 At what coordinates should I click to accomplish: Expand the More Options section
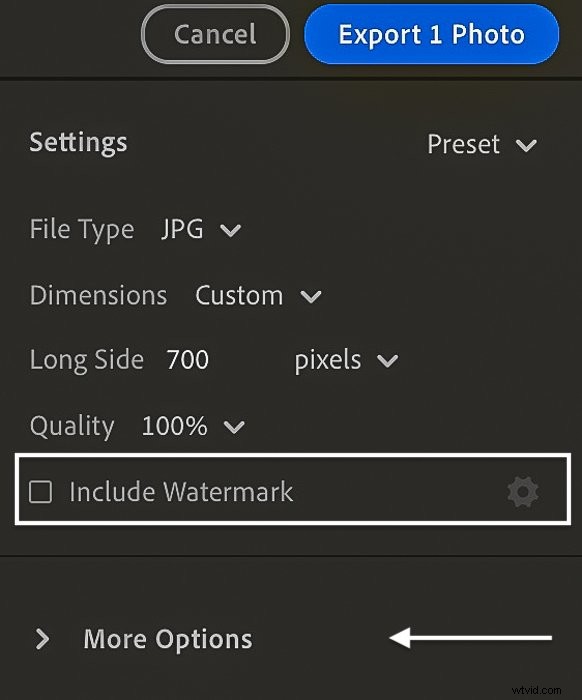pyautogui.click(x=144, y=639)
